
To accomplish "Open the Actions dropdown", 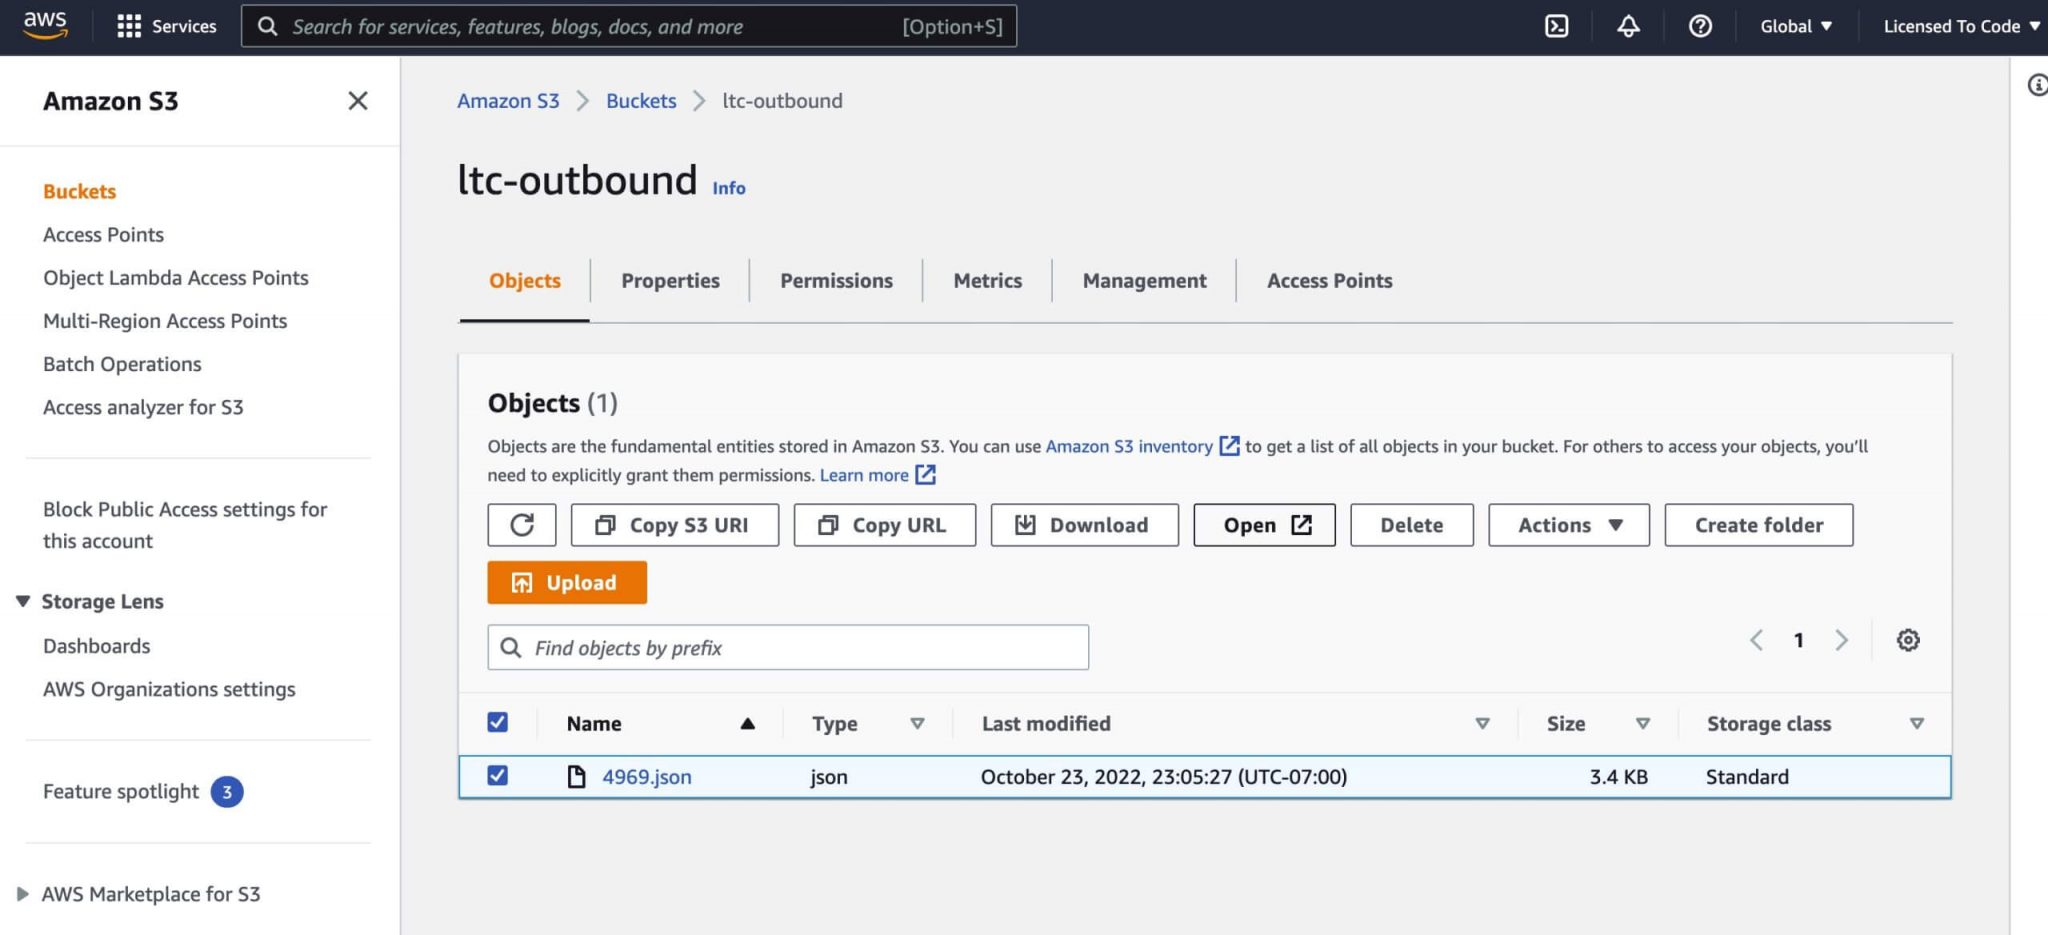I will [x=1568, y=524].
